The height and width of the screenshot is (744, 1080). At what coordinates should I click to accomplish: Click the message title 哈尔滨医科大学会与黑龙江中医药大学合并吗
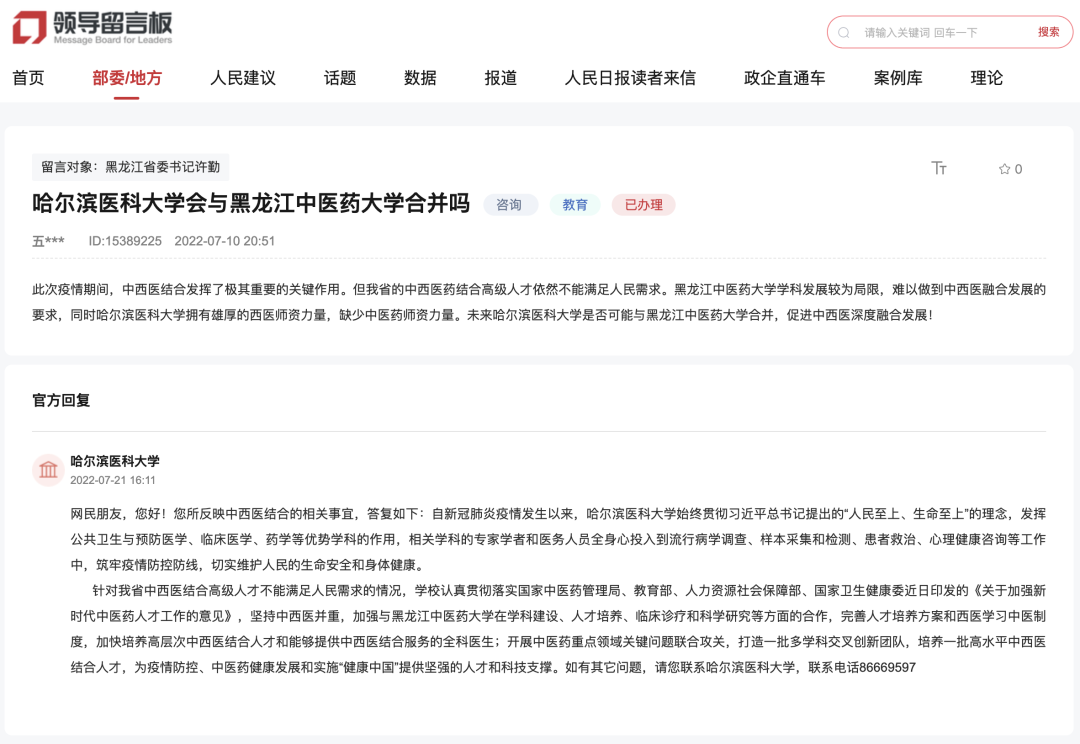point(251,203)
